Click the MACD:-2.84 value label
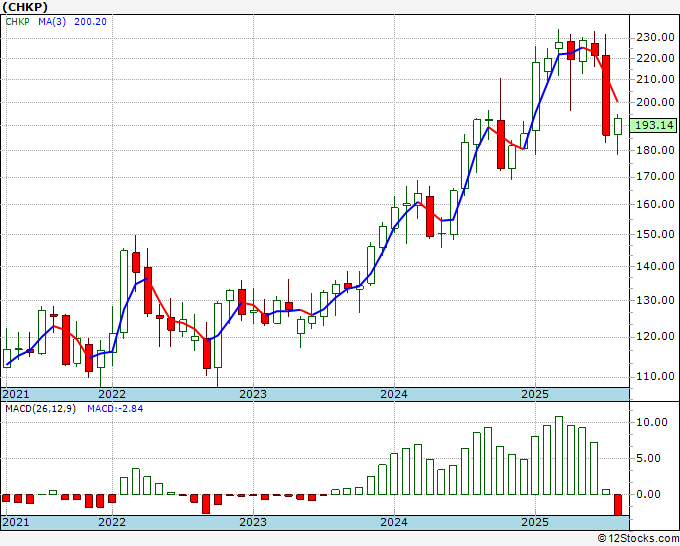The height and width of the screenshot is (546, 680). point(115,409)
